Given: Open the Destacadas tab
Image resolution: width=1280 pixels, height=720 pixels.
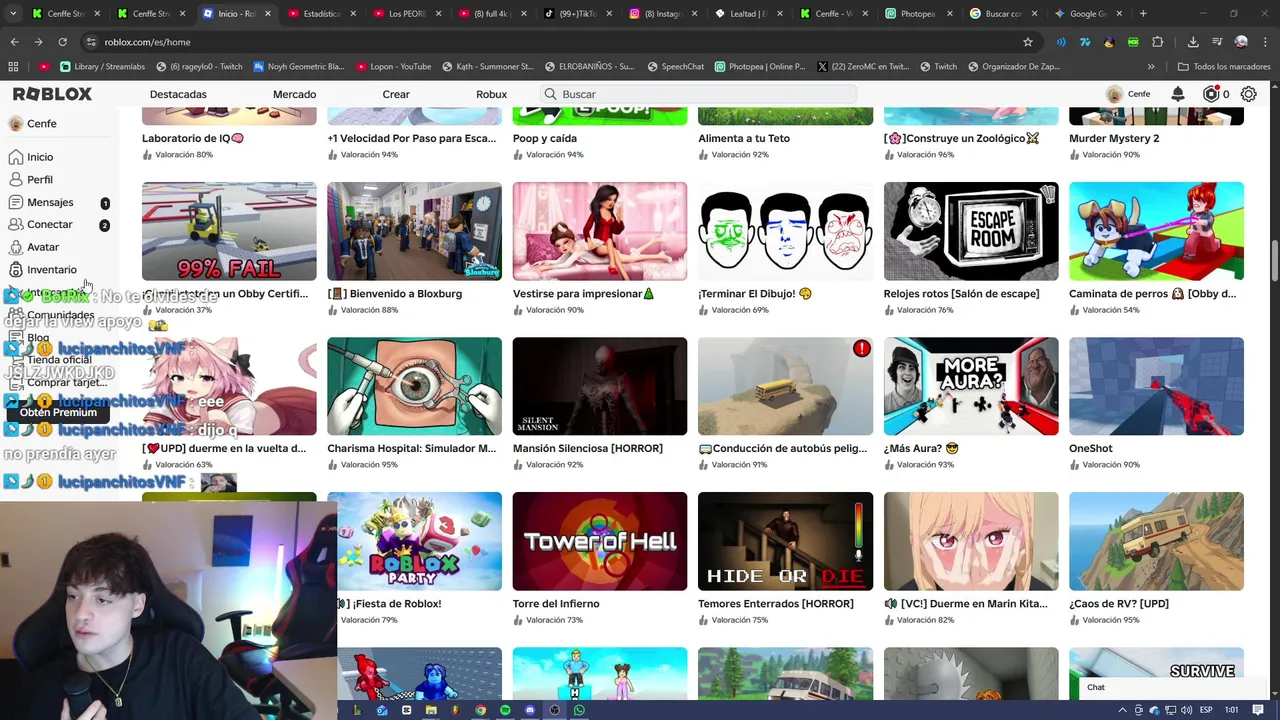Looking at the screenshot, I should click(x=178, y=94).
